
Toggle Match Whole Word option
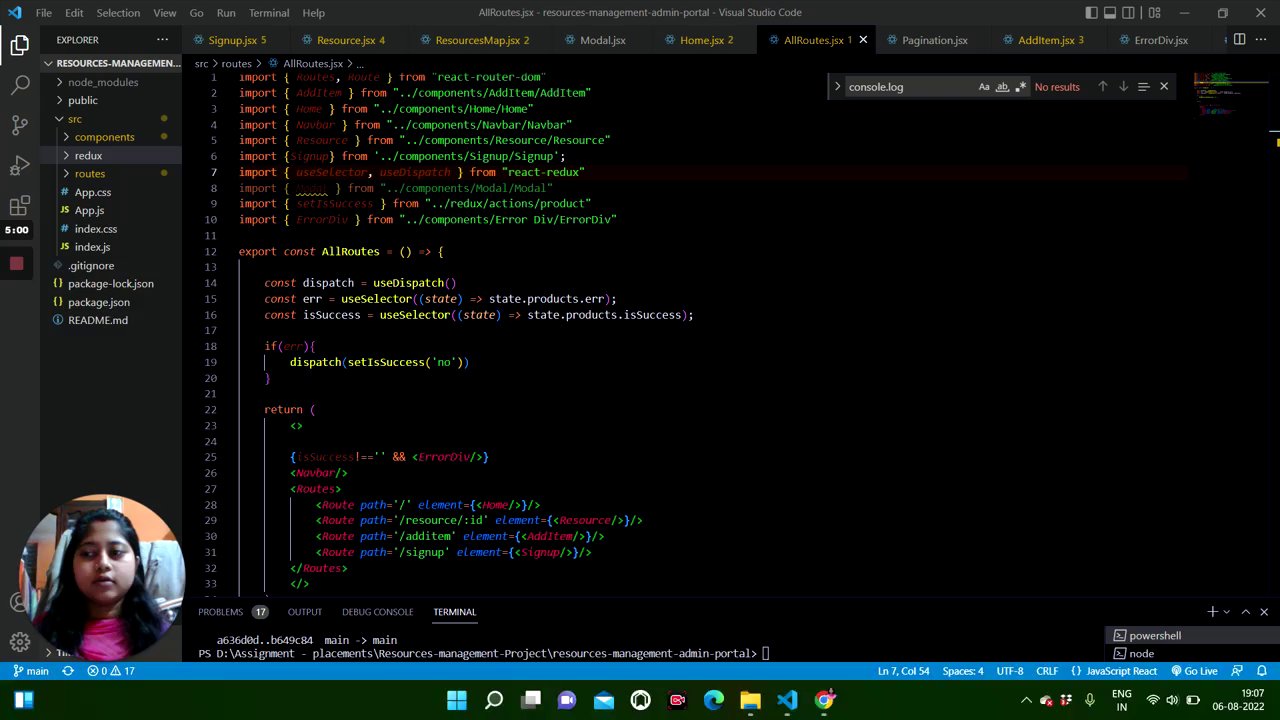coord(1002,87)
